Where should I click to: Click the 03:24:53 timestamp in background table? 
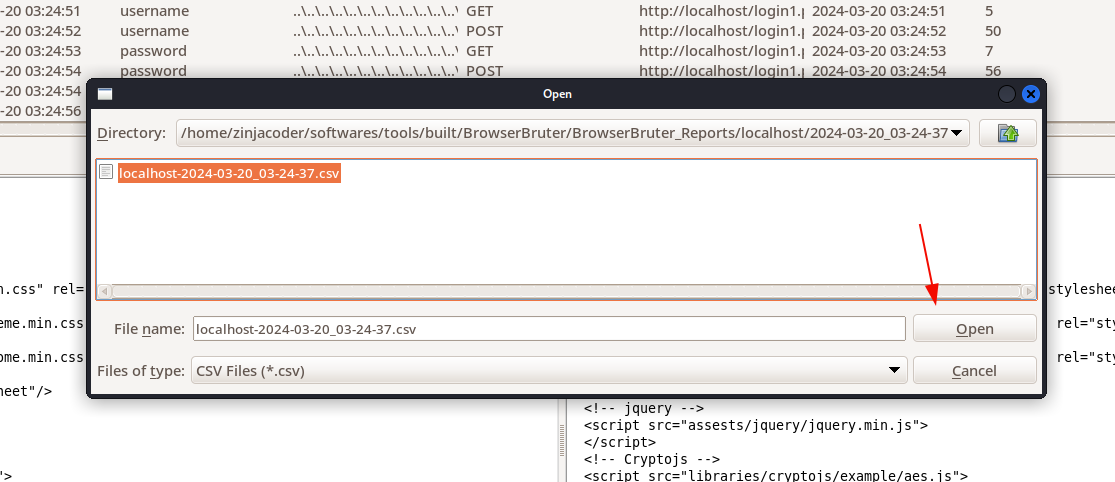(879, 51)
